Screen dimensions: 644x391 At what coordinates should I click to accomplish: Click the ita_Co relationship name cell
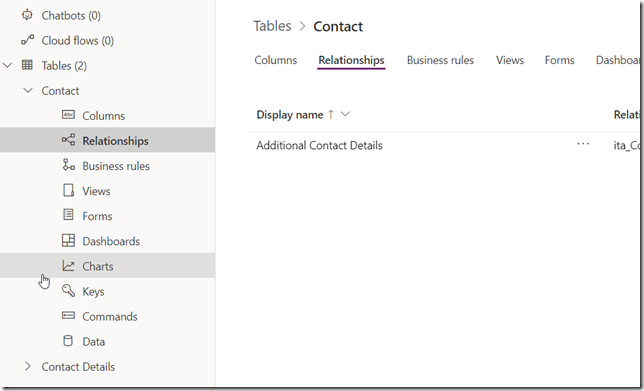(x=626, y=145)
